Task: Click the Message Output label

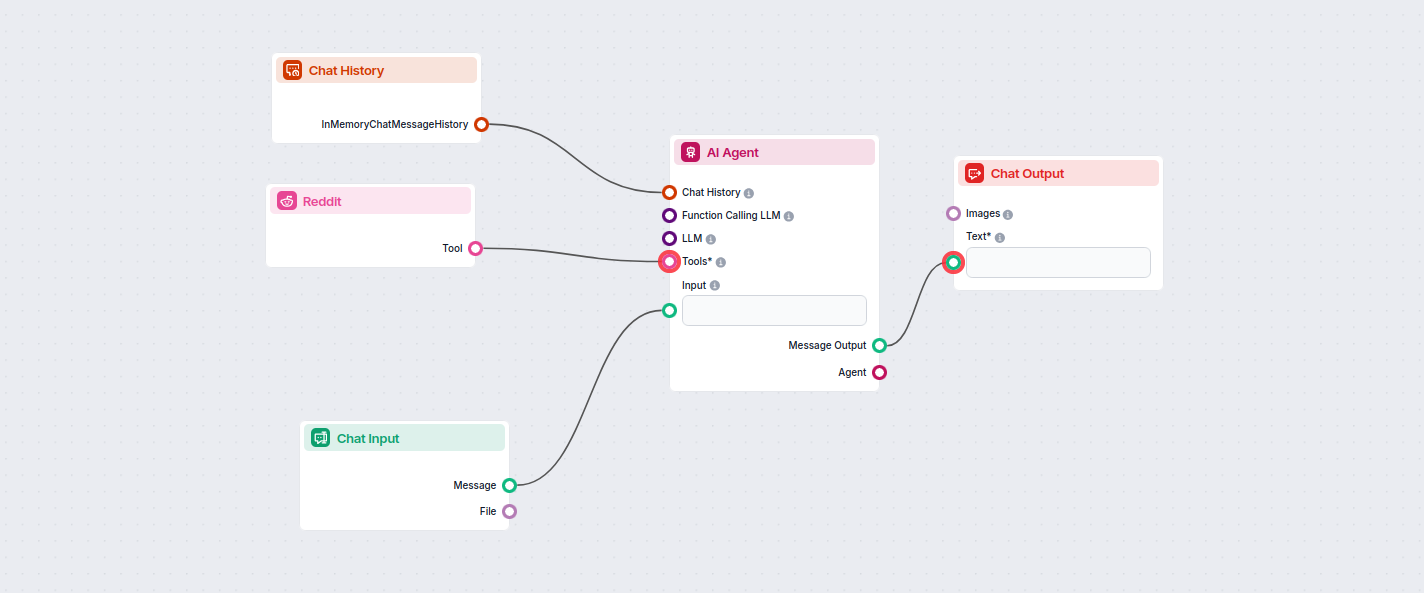Action: 827,345
